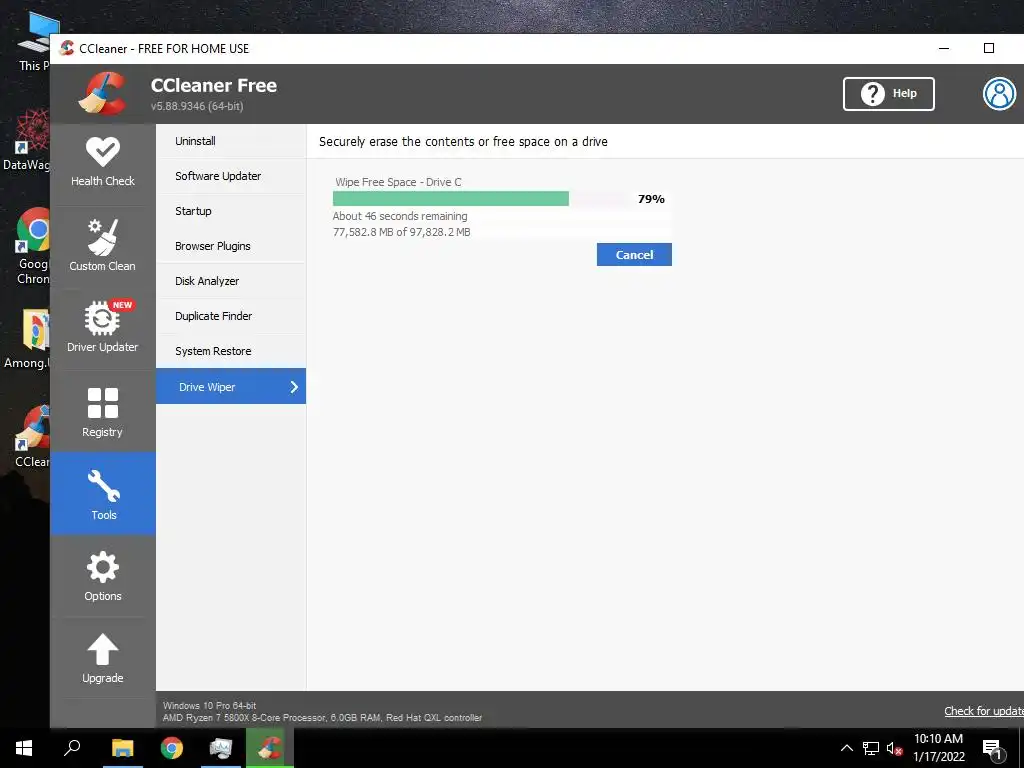Select the DataWag desktop shortcut
Screen dimensions: 1024x768
(x=27, y=140)
